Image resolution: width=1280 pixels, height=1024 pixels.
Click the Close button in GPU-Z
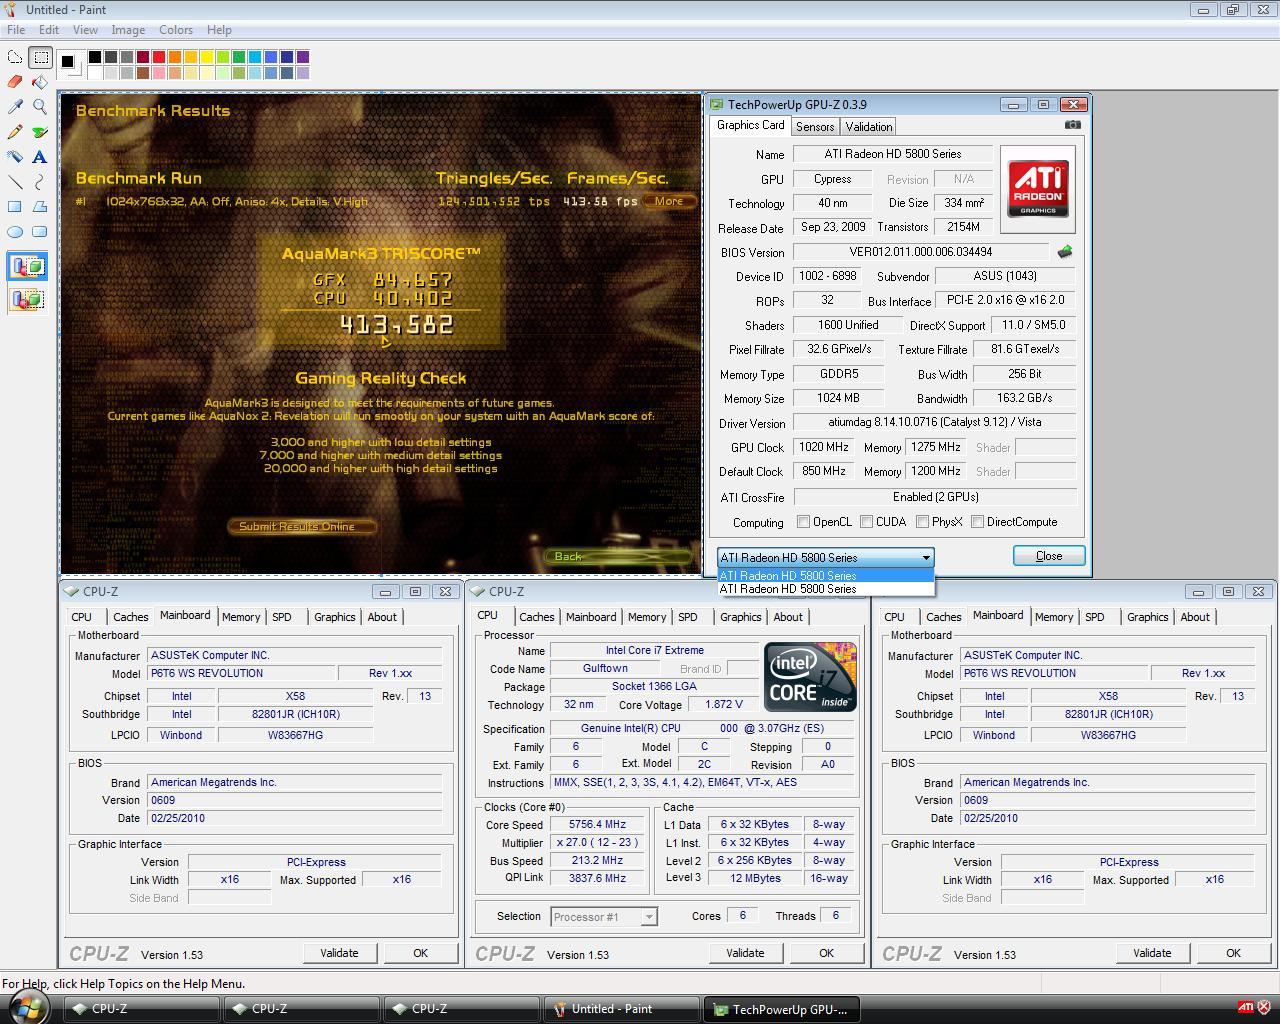point(1049,556)
